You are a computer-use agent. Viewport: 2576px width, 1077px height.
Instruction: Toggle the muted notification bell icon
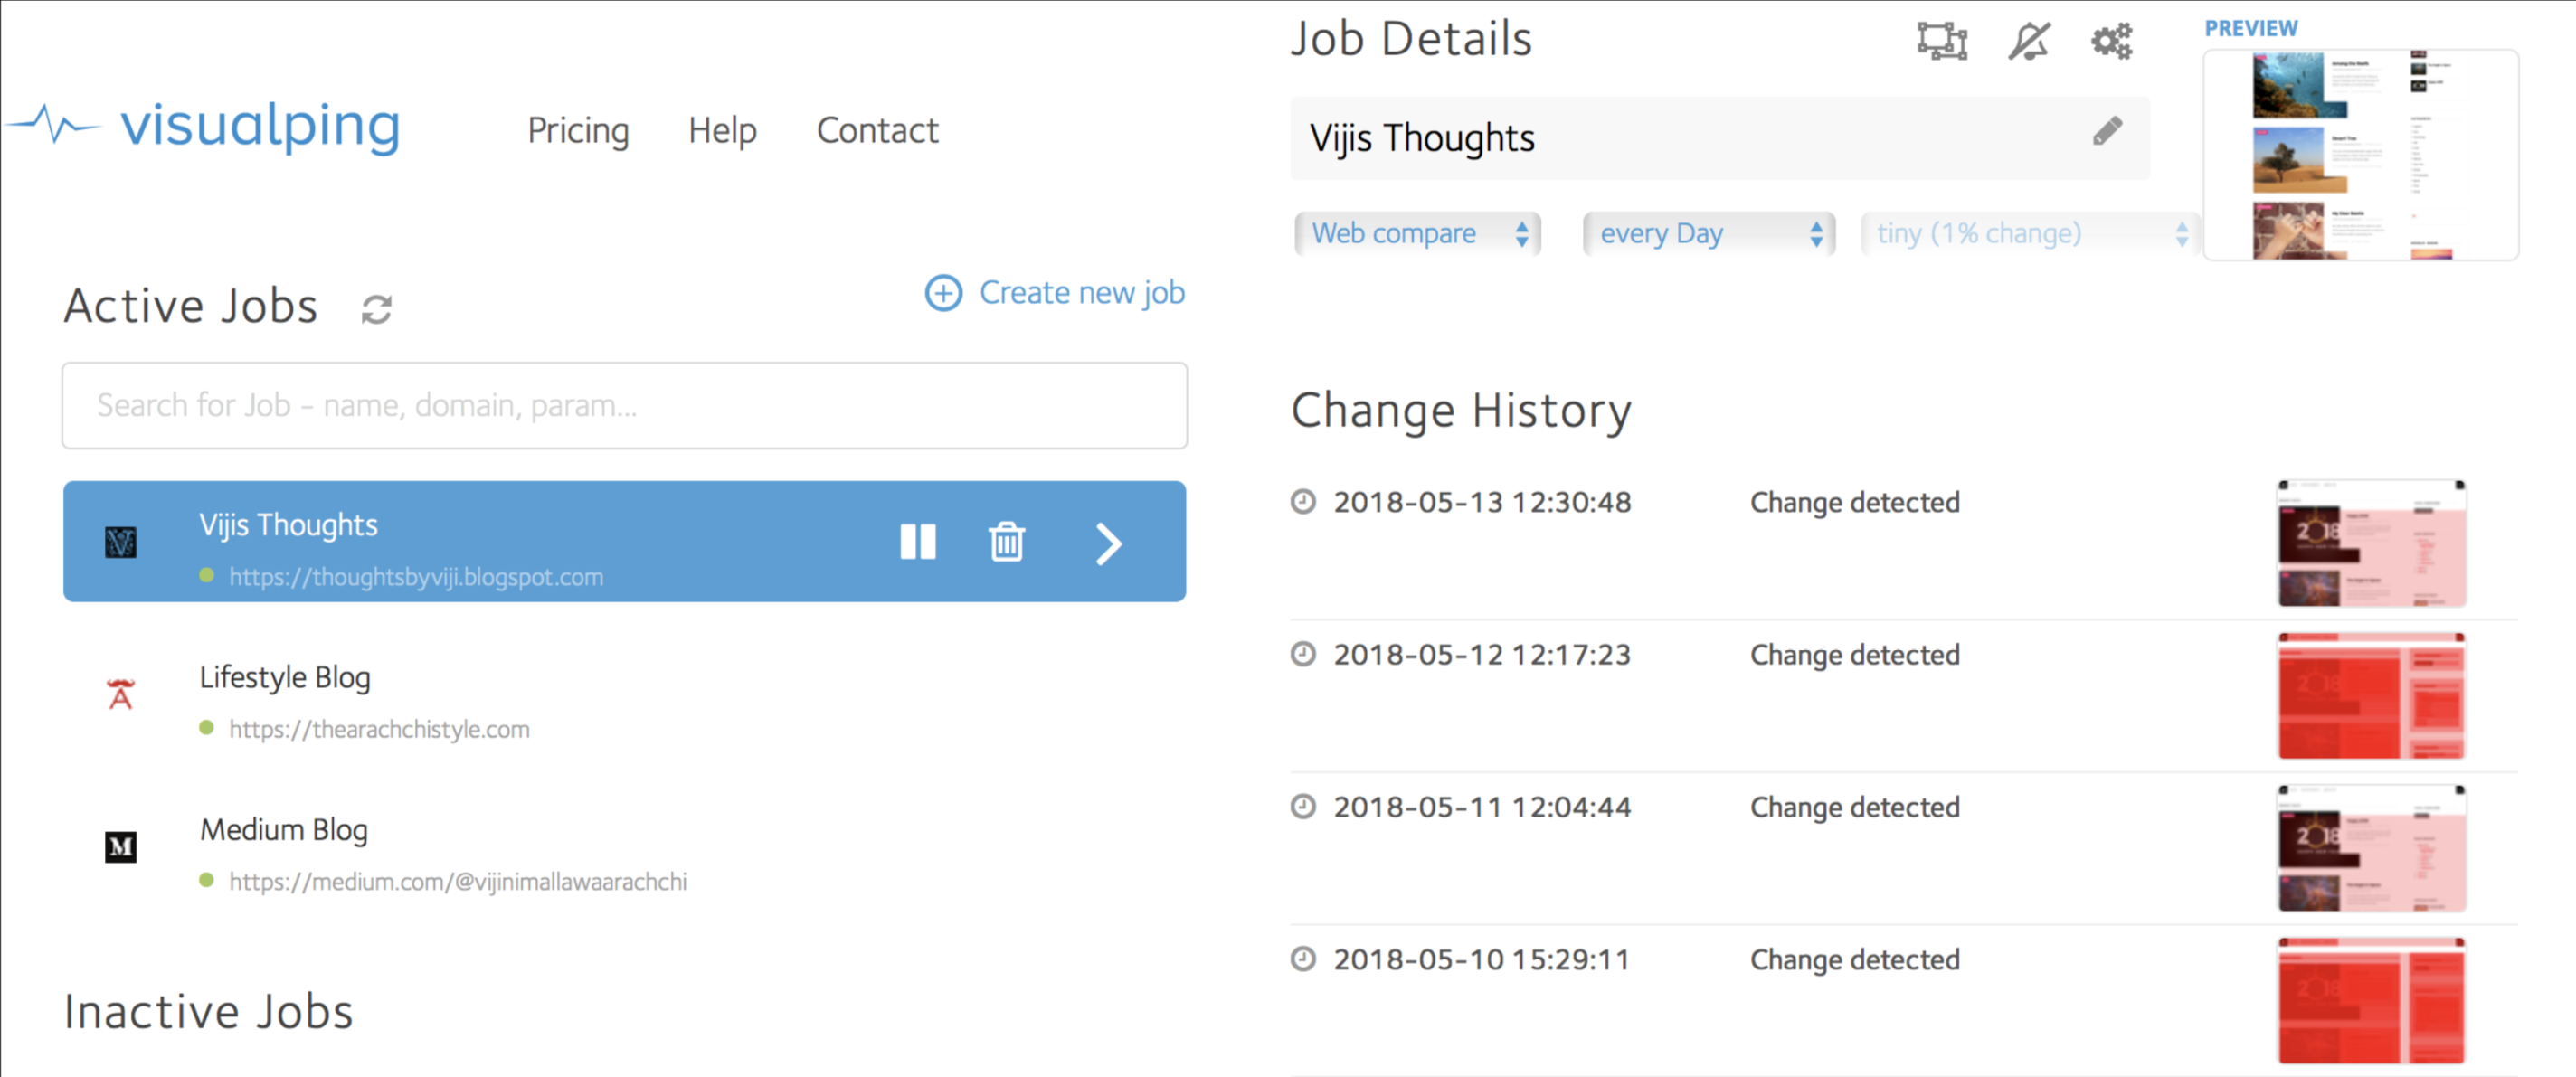click(2029, 41)
